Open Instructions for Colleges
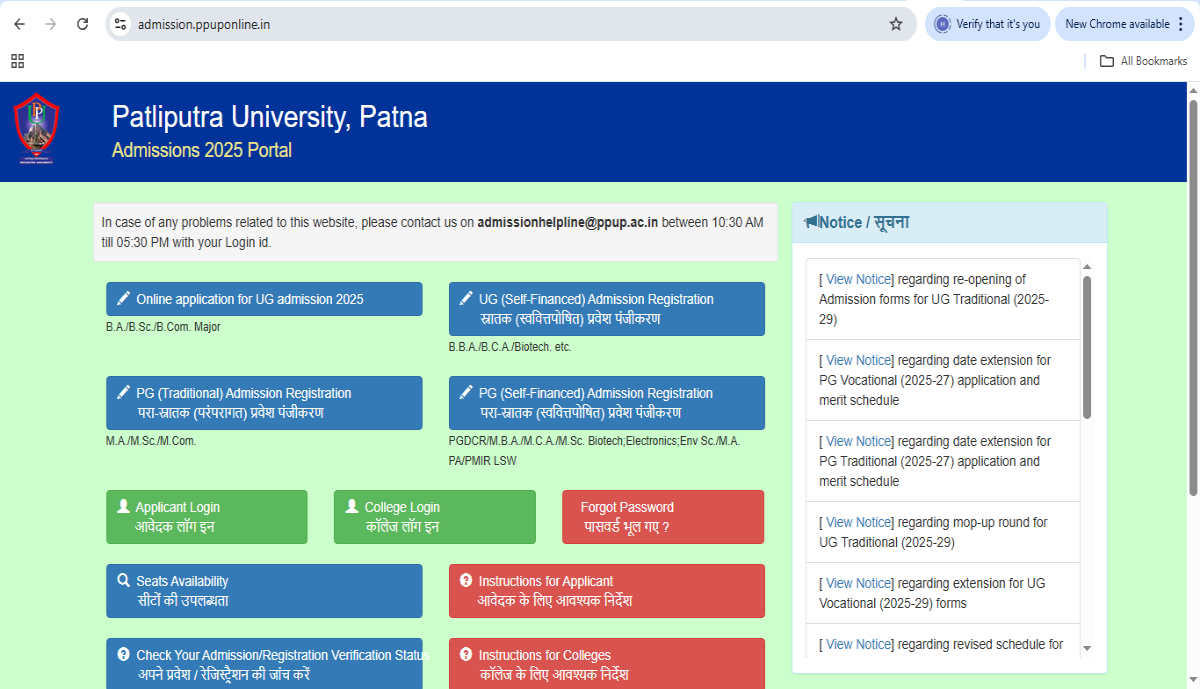Screen dimensions: 1200x689 click(607, 664)
